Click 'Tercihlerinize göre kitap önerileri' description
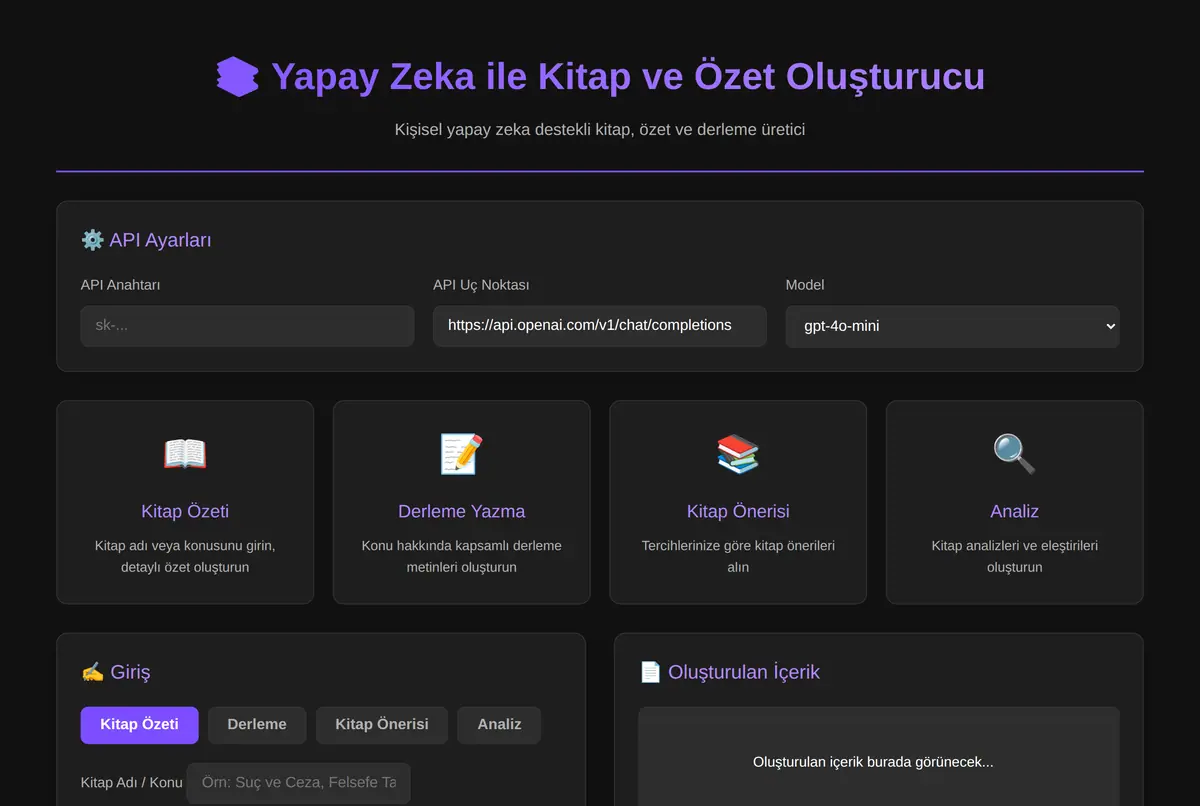 [x=738, y=557]
